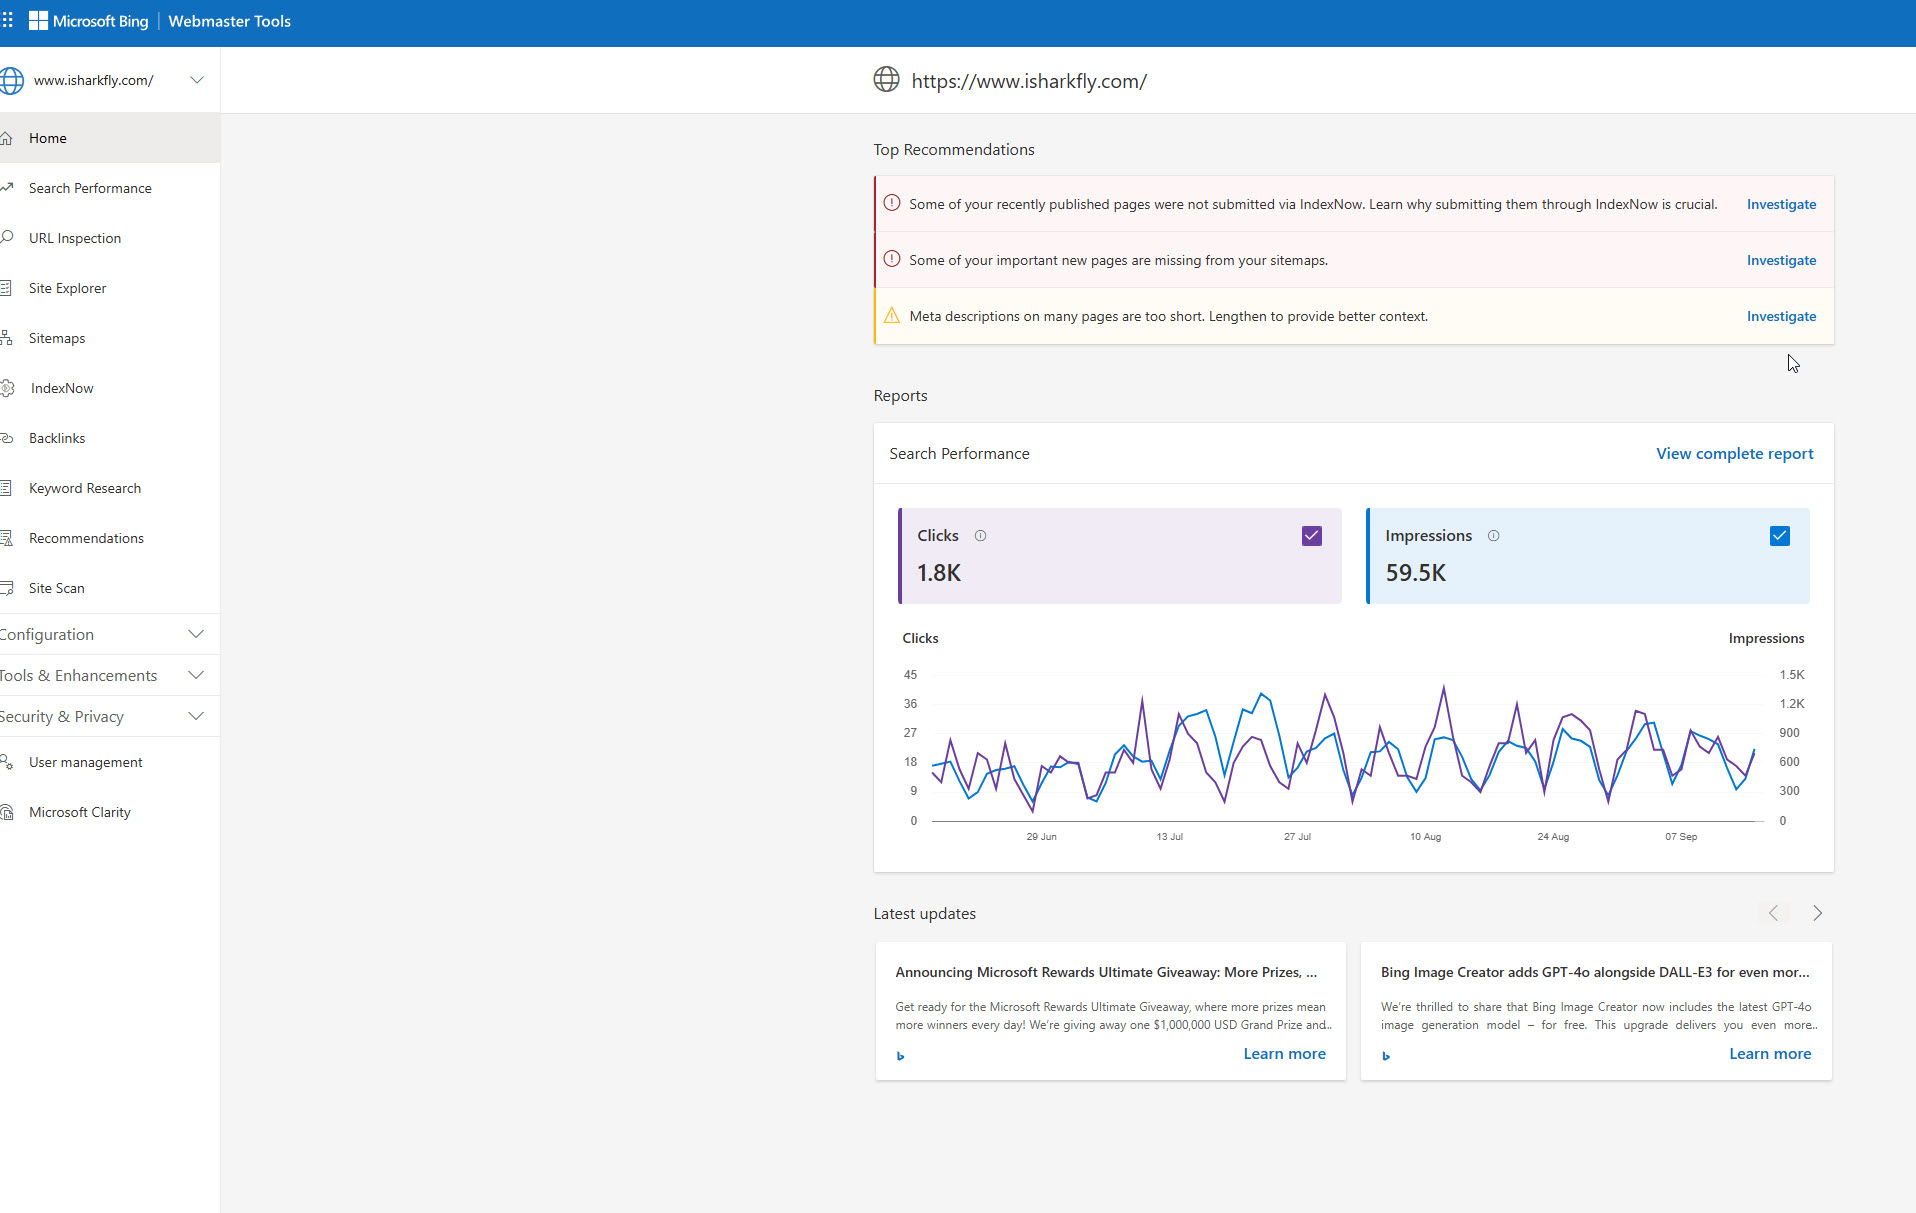This screenshot has height=1213, width=1916.
Task: Go to Search Performance
Action: tap(110, 188)
